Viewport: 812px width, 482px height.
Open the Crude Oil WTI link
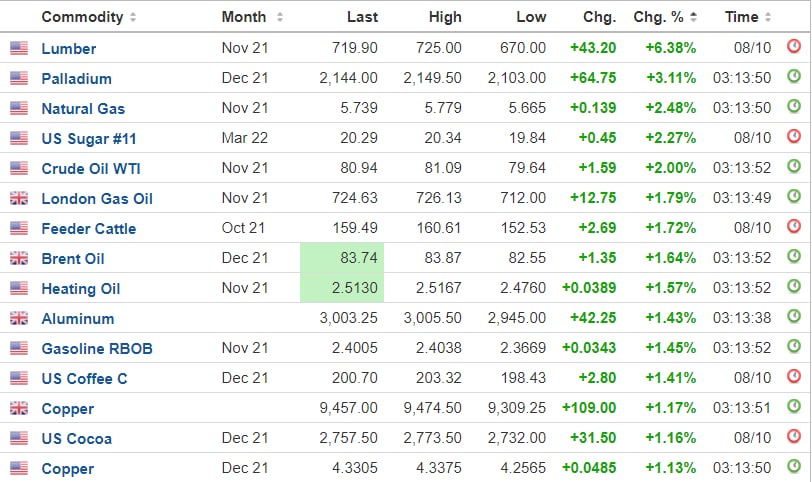pyautogui.click(x=91, y=169)
